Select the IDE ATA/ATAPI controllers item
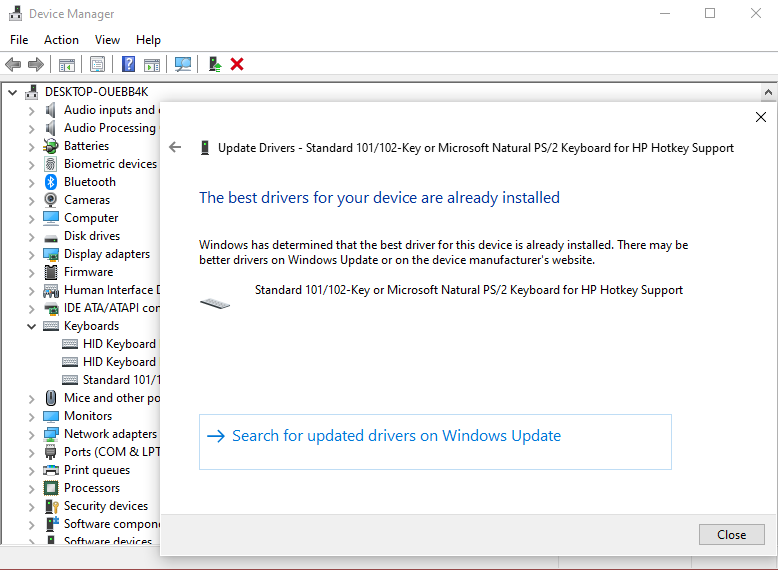 tap(102, 308)
